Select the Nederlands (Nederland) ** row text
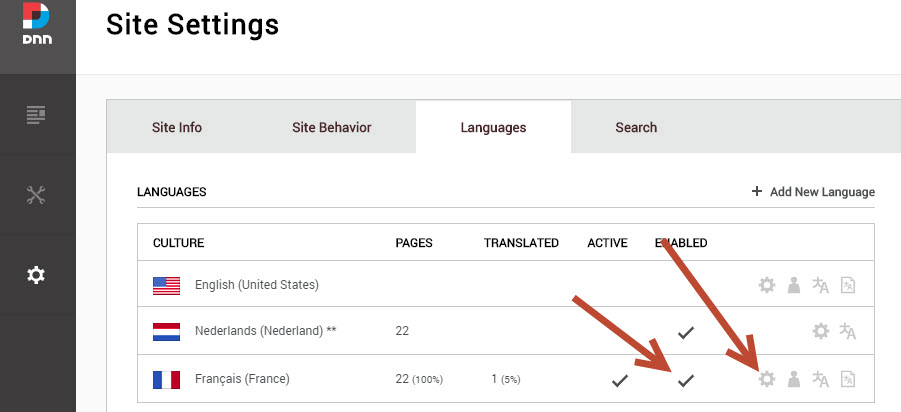Viewport: 901px width, 412px height. 265,331
